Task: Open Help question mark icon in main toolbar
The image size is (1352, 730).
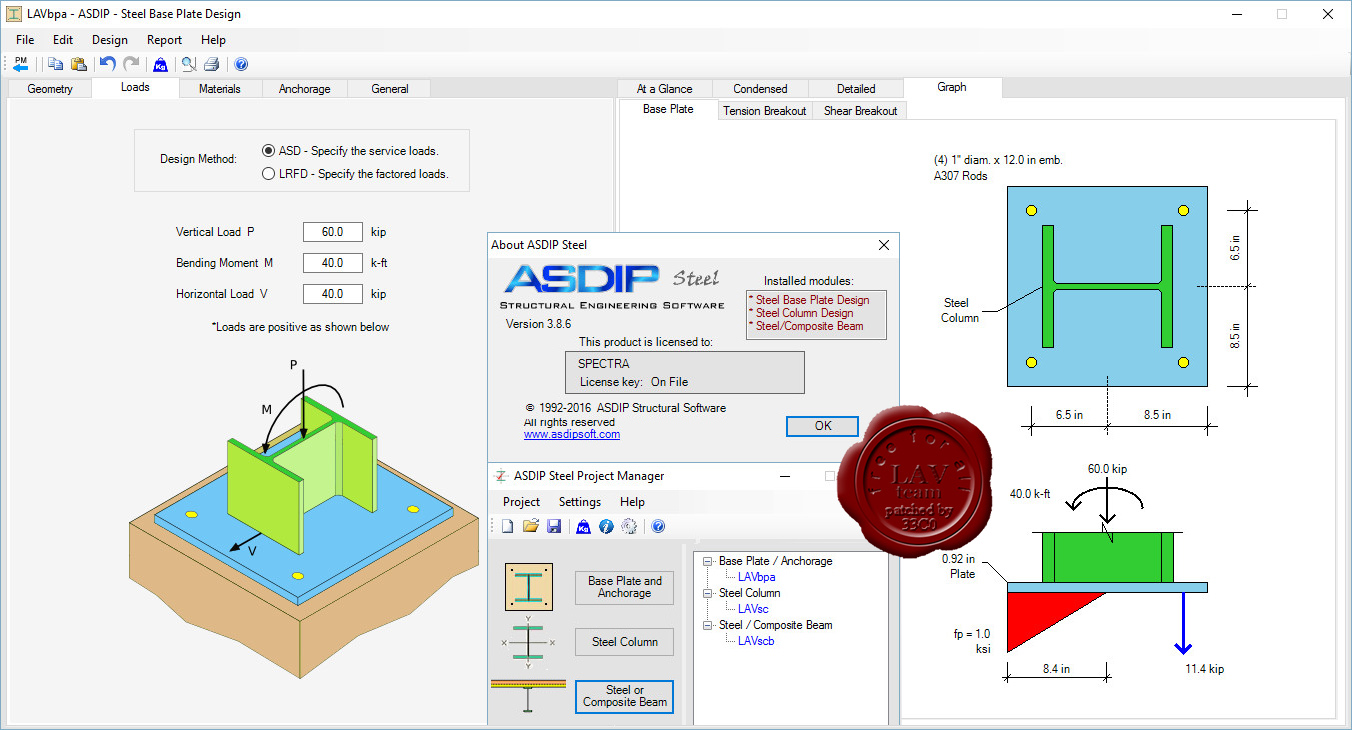Action: point(241,64)
